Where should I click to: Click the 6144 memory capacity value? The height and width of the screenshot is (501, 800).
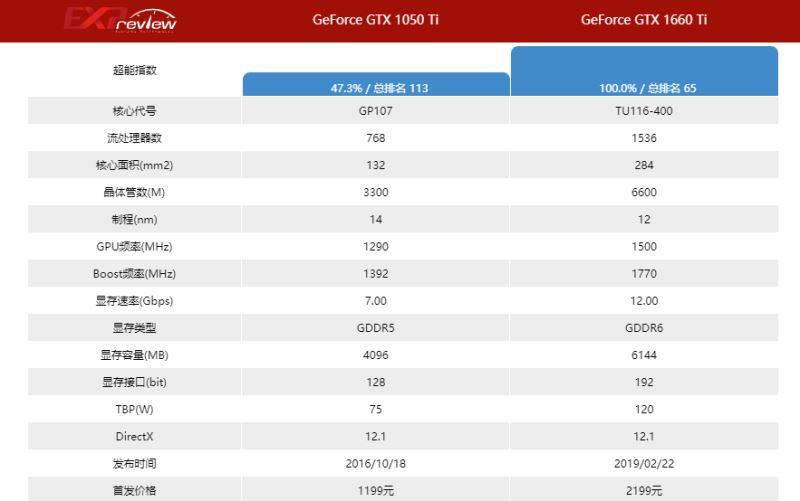click(644, 355)
